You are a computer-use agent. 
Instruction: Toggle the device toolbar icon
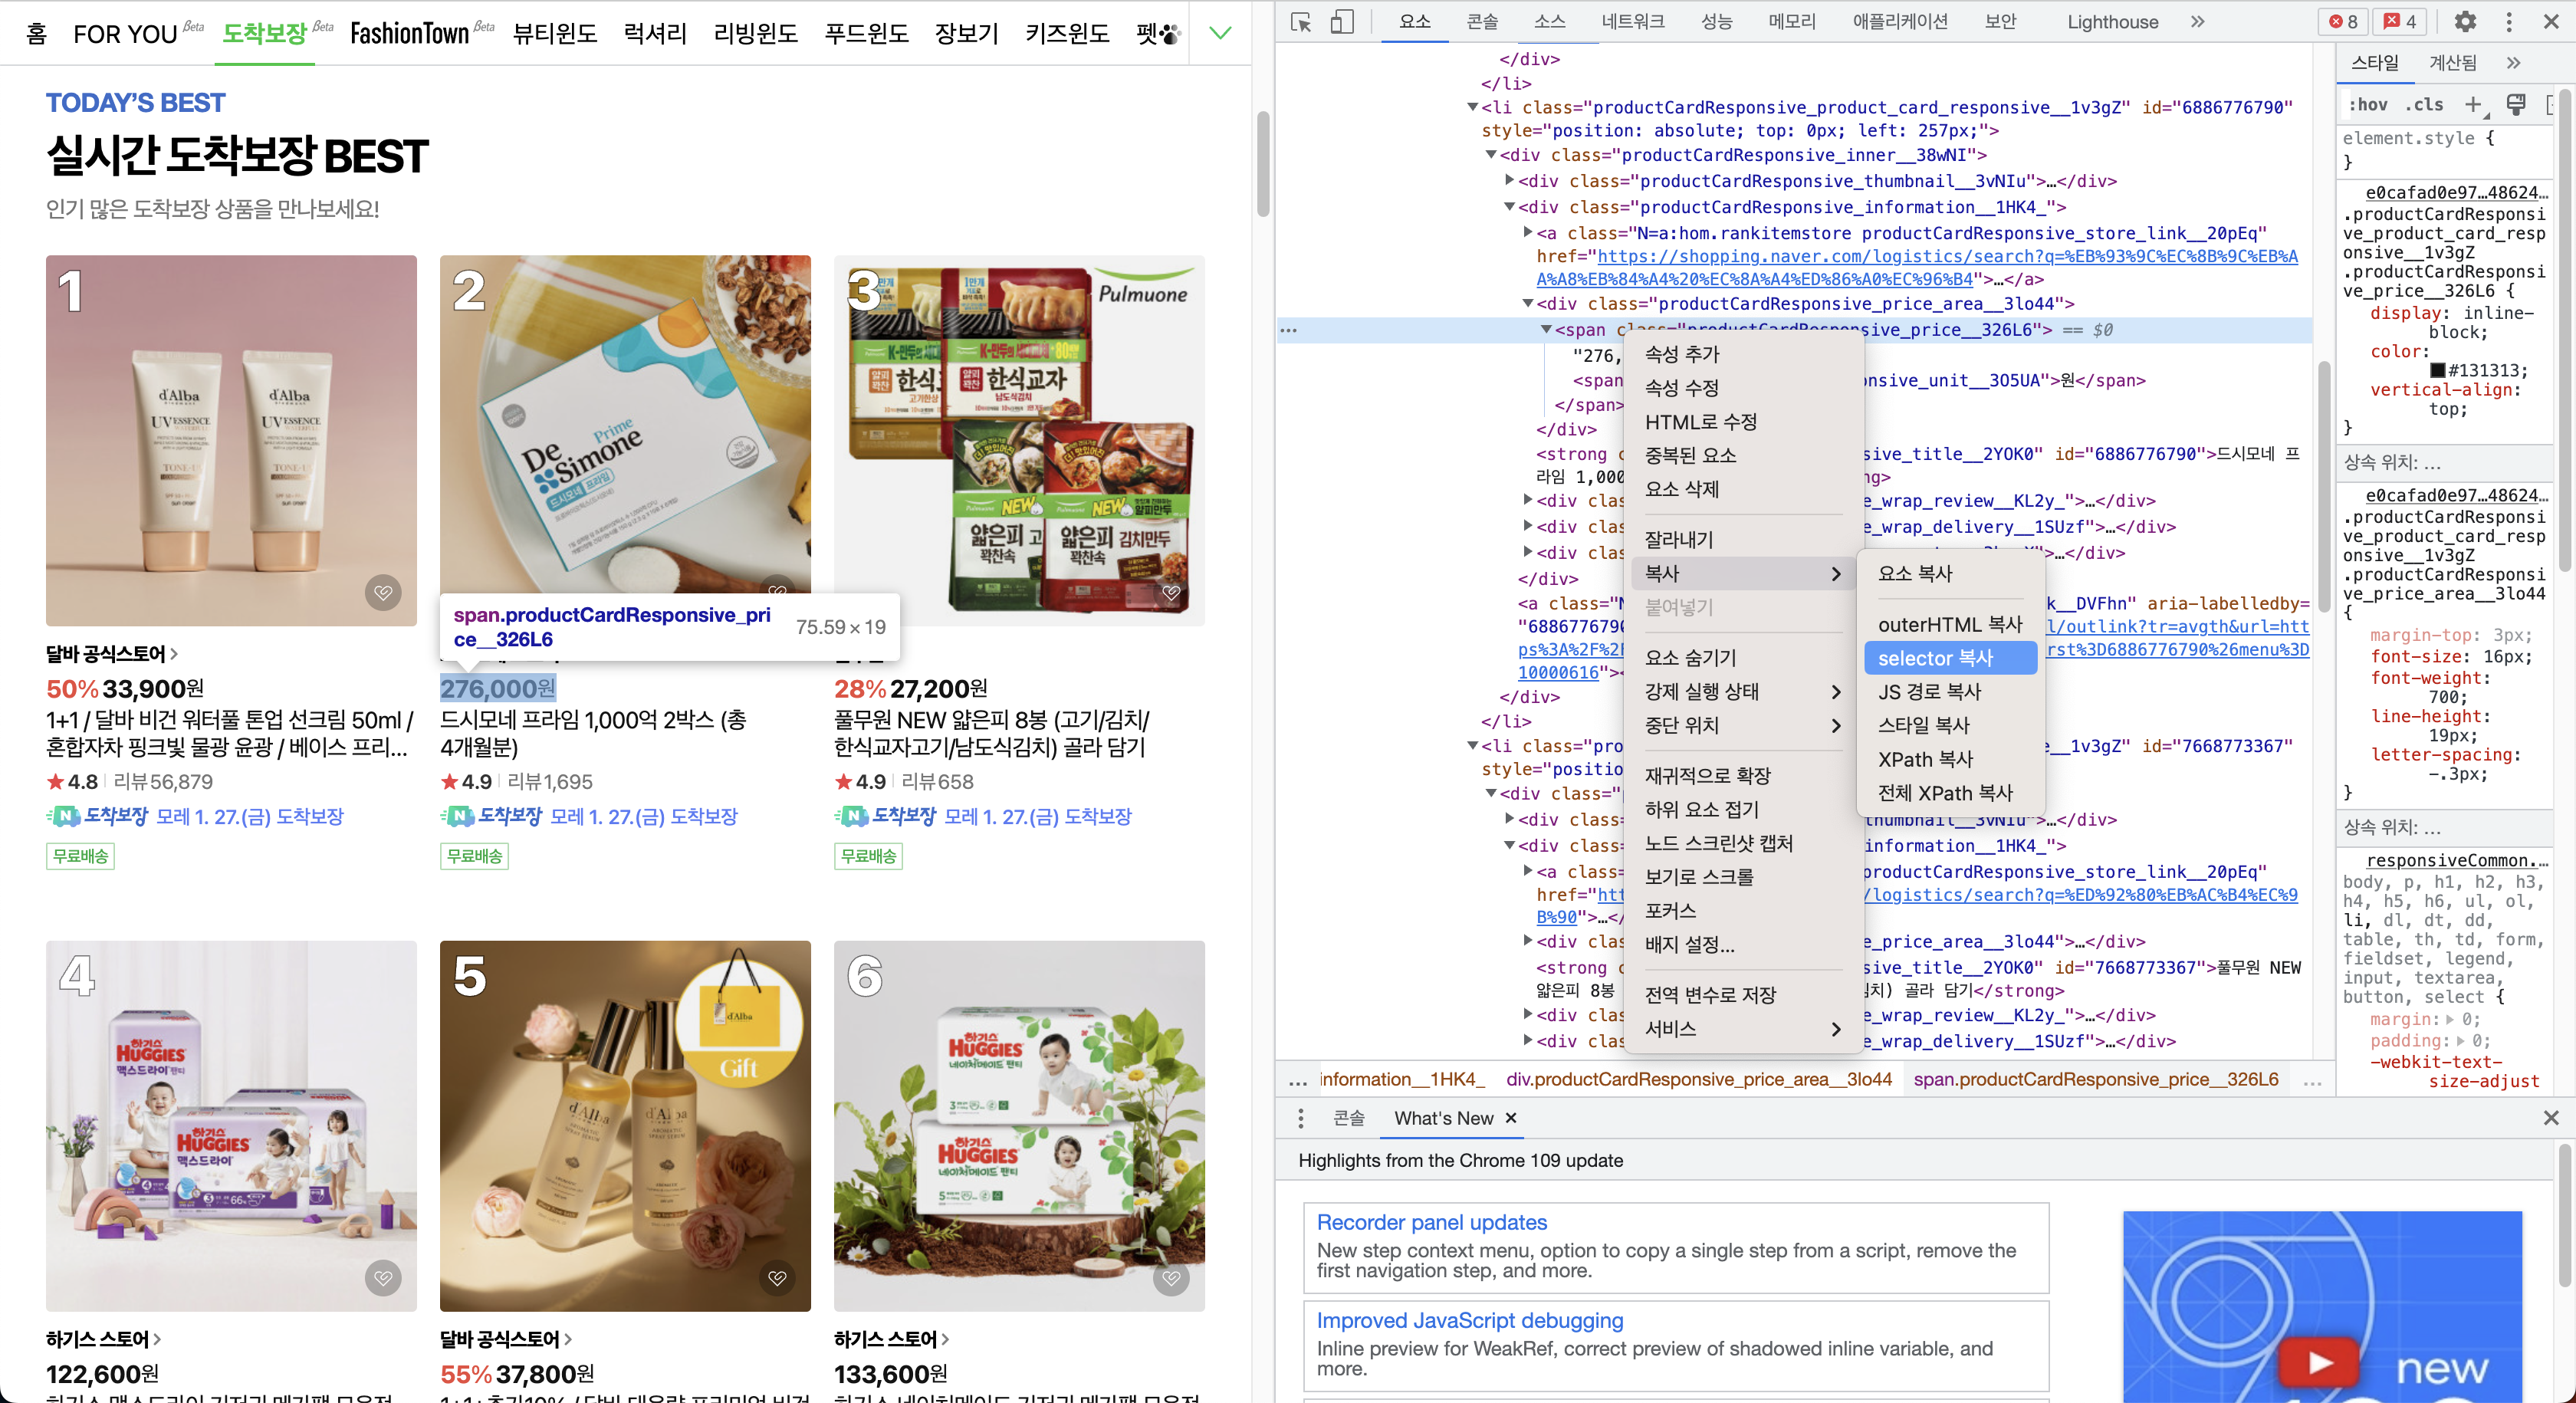coord(1342,22)
